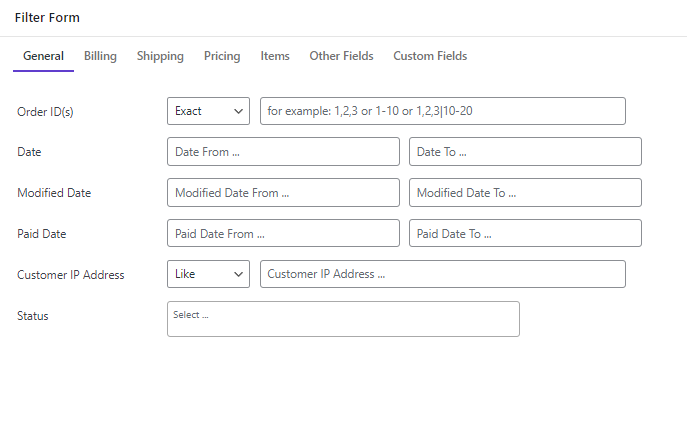Click the Filter Form heading

tap(47, 18)
